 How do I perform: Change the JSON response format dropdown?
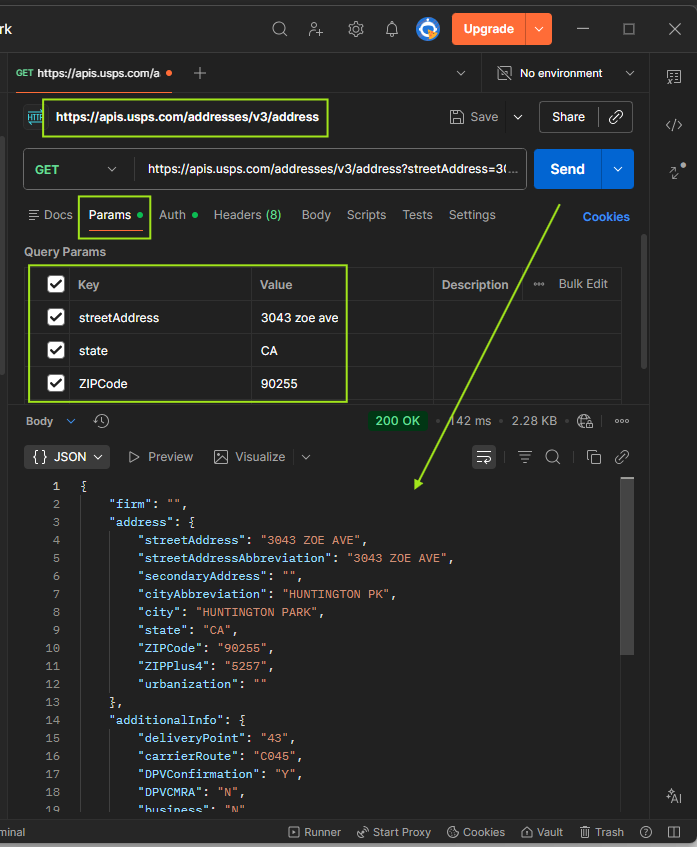[67, 457]
